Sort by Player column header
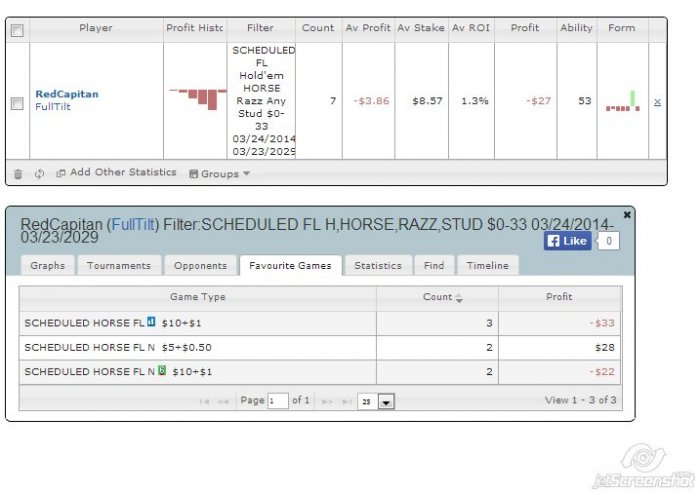This screenshot has width=700, height=494. (96, 28)
